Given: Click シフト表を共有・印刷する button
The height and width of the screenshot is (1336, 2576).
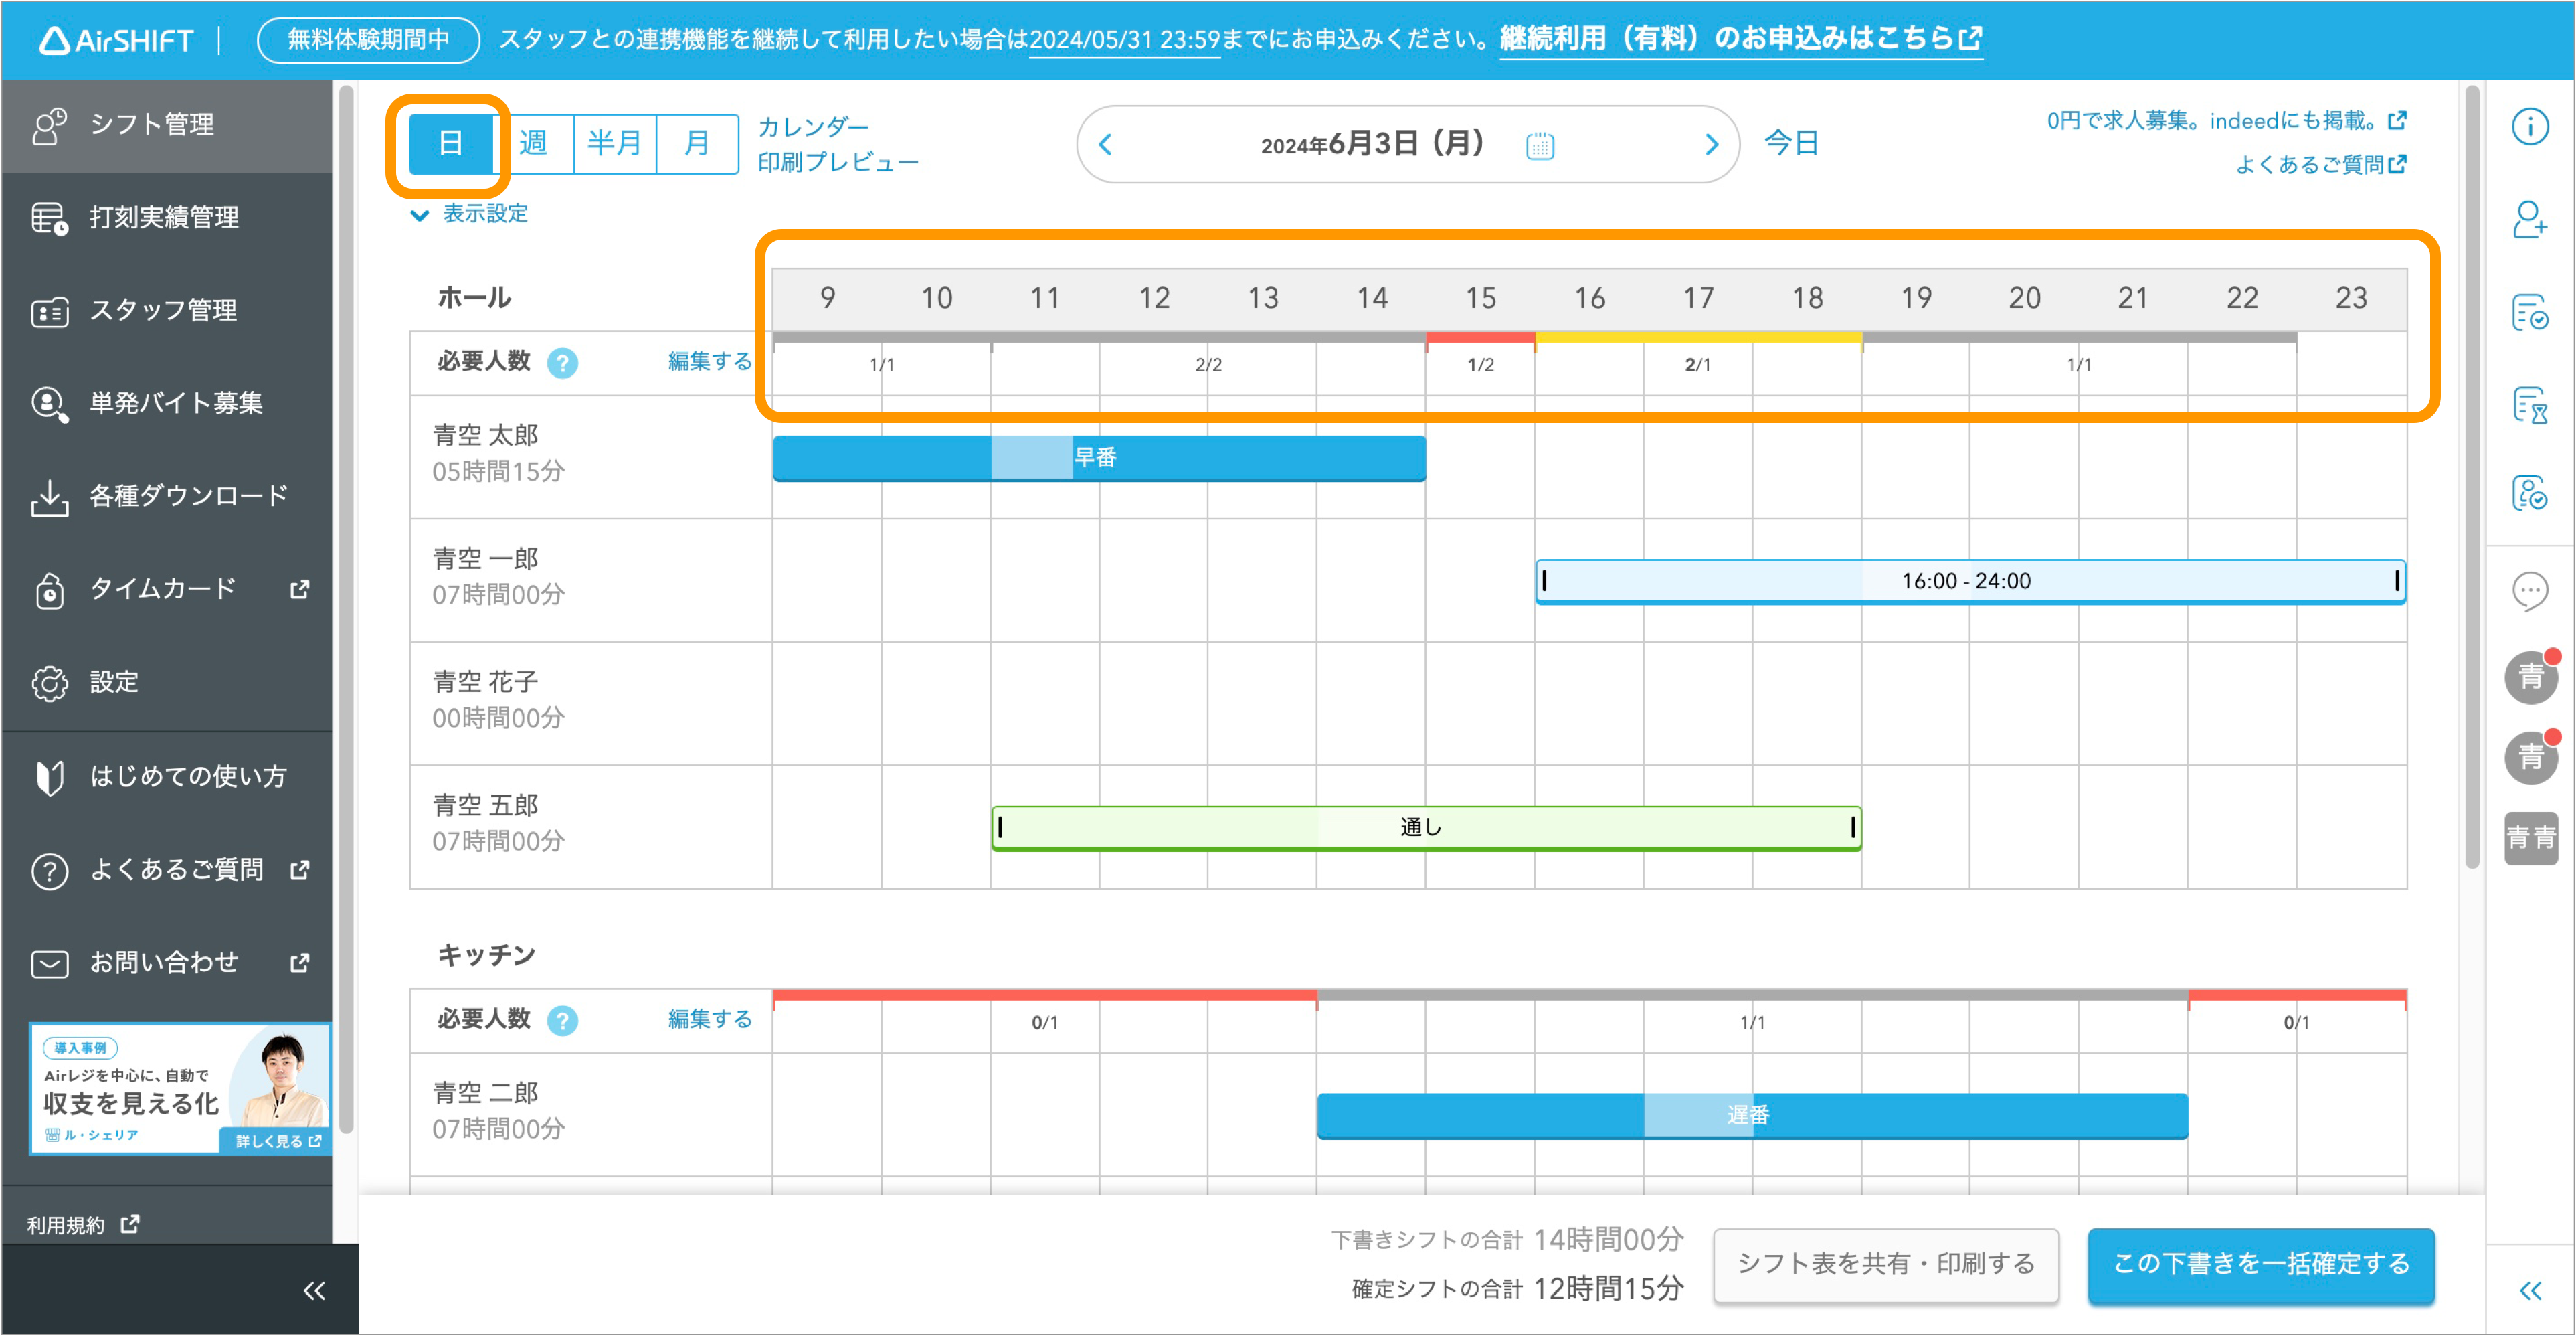Looking at the screenshot, I should pyautogui.click(x=1886, y=1265).
